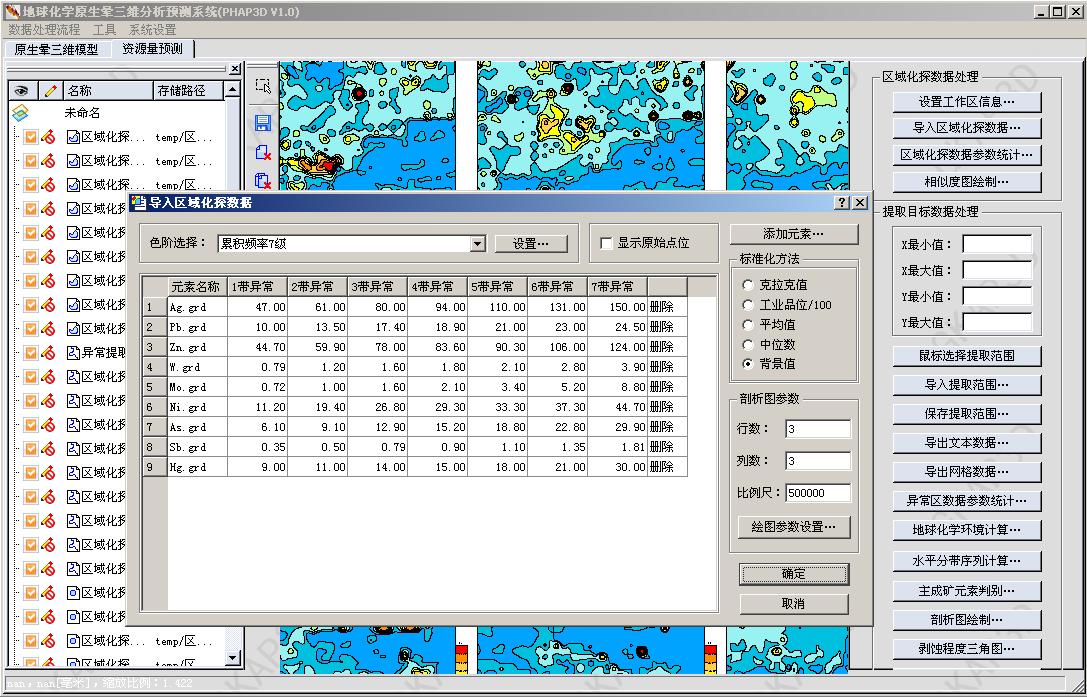The width and height of the screenshot is (1087, 697).
Task: Click the X最小值 input field
Action: click(997, 244)
